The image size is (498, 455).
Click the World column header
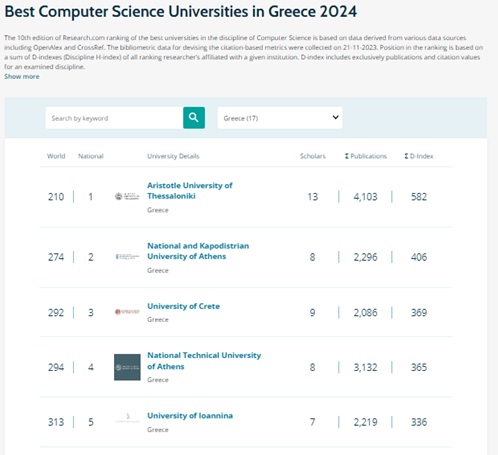(x=56, y=156)
